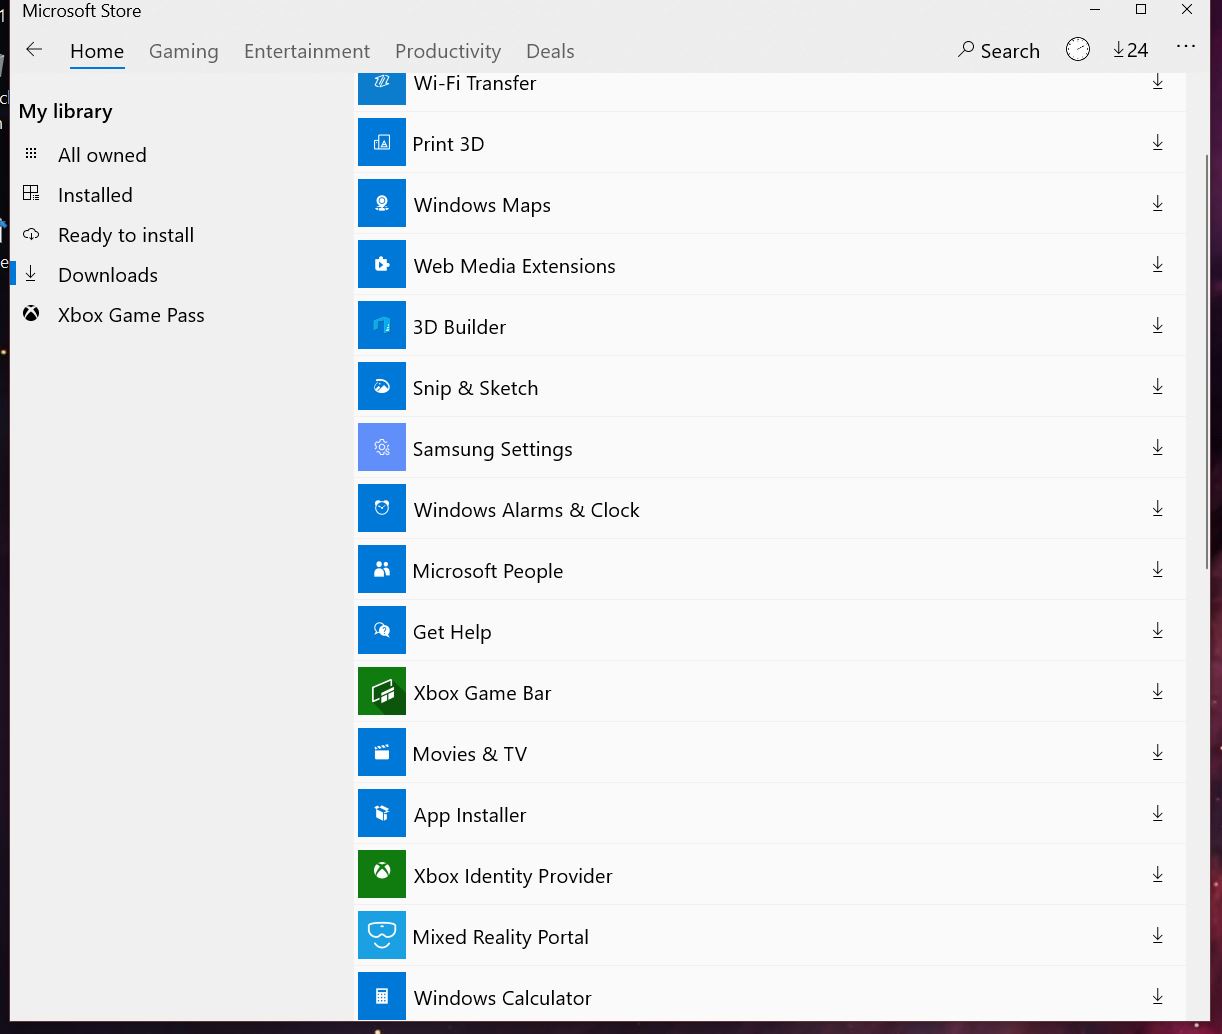Click the Get Help app icon

coord(382,631)
